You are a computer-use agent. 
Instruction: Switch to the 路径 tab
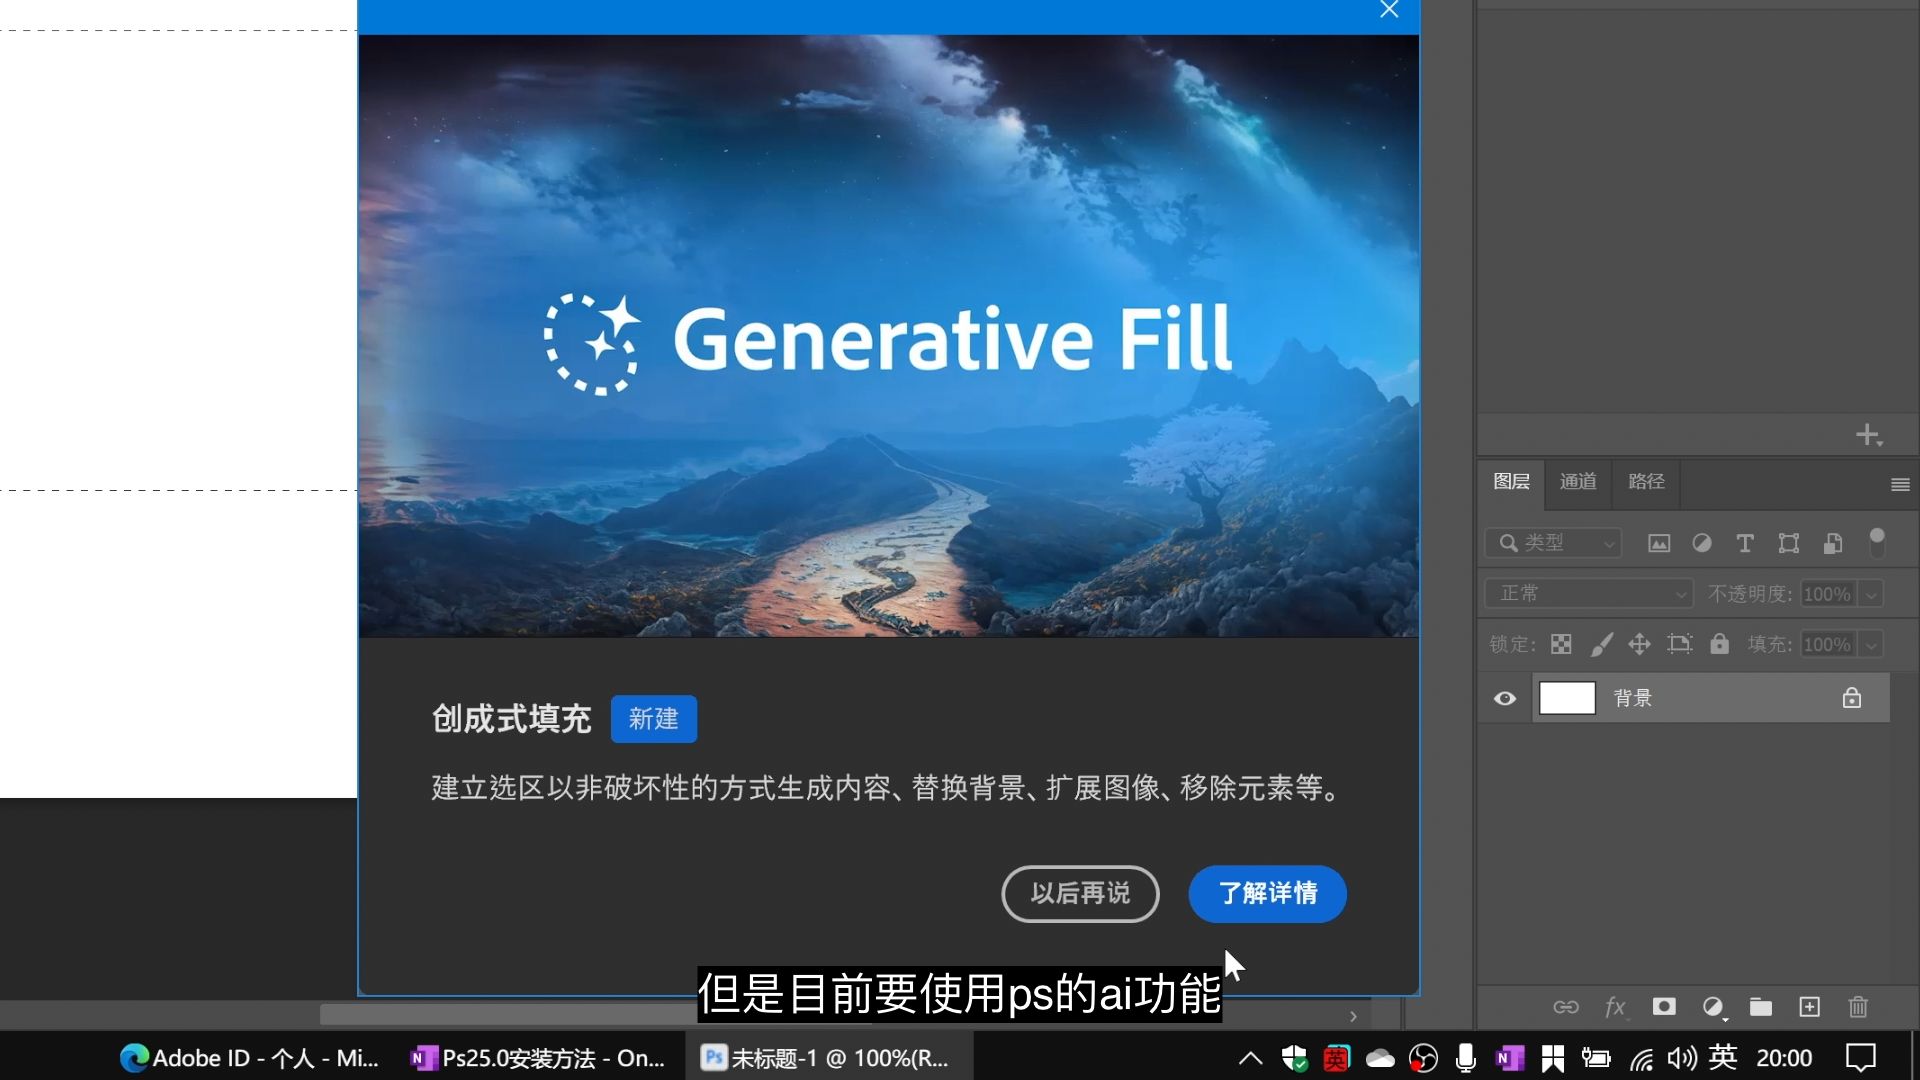(1646, 482)
